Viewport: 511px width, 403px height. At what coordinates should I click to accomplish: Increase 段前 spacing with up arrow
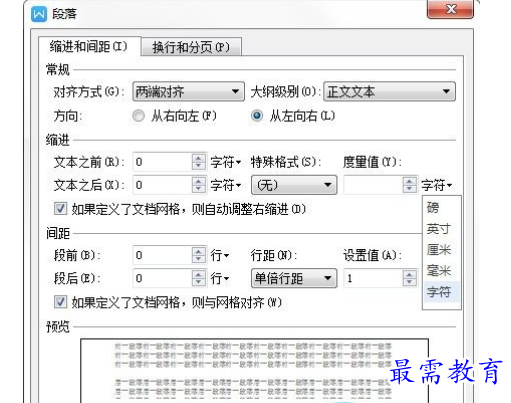pyautogui.click(x=199, y=251)
